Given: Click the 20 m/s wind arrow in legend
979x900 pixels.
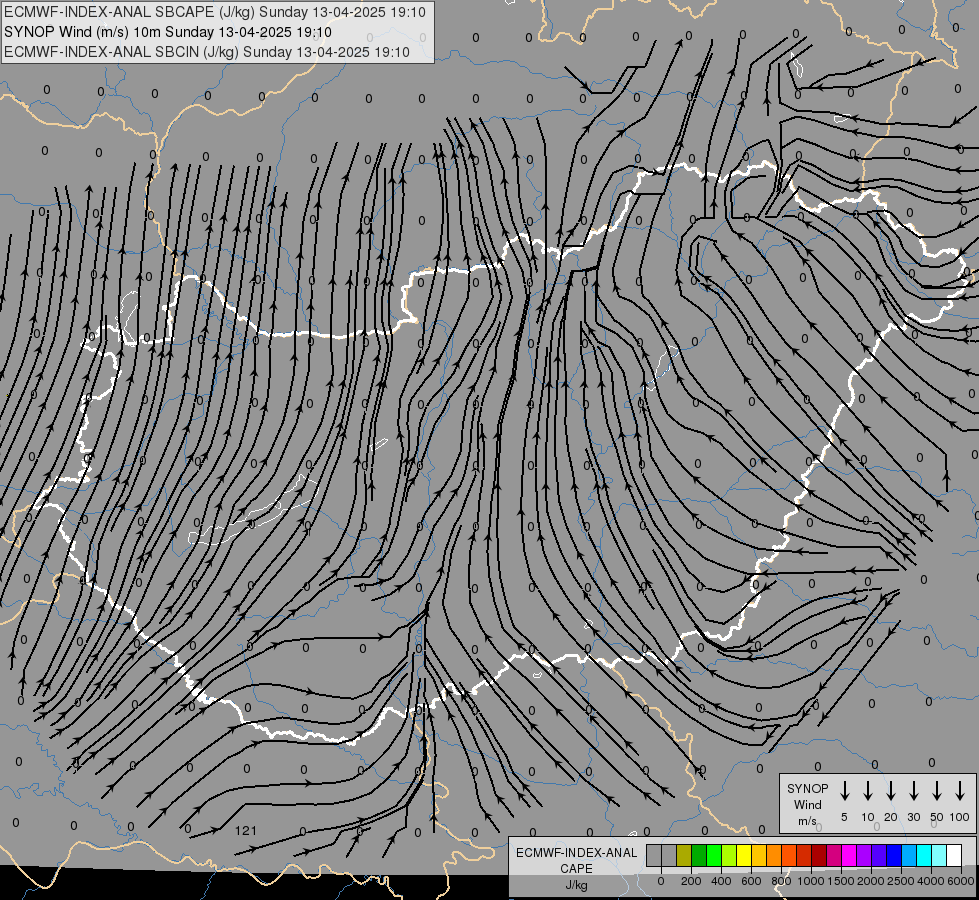Looking at the screenshot, I should 891,790.
